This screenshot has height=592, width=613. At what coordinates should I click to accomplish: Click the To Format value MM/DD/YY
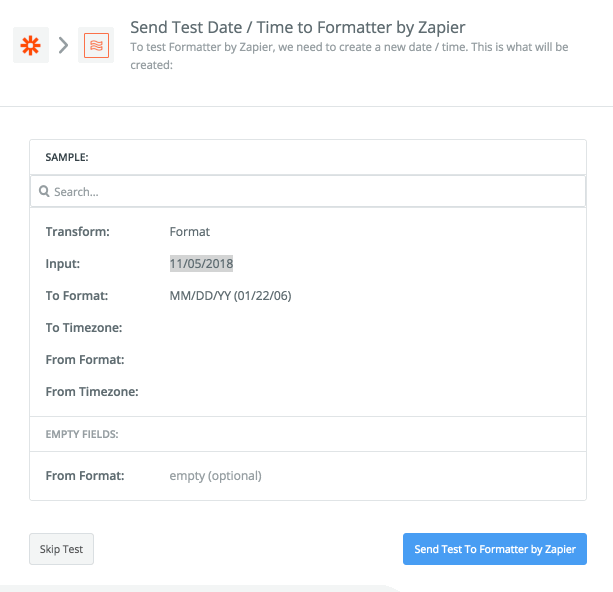click(230, 296)
